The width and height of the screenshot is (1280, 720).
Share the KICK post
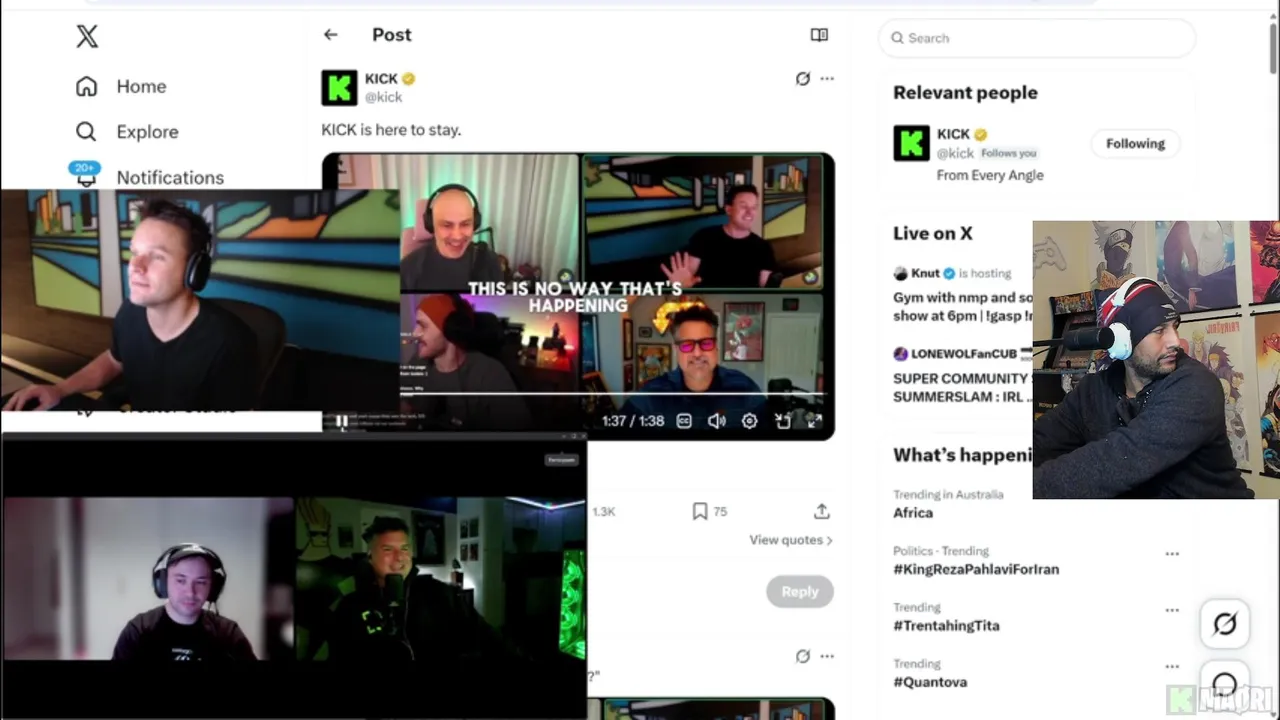821,511
